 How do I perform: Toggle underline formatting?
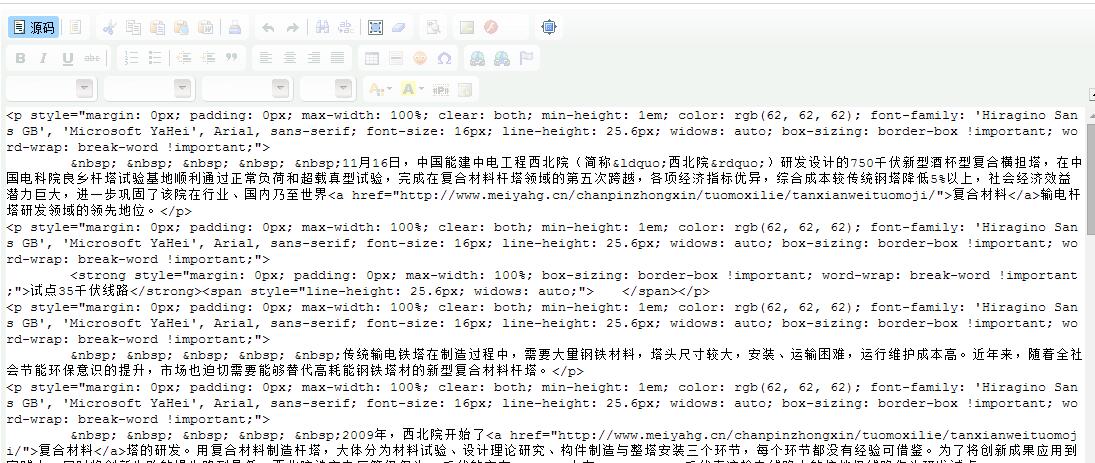pos(67,58)
